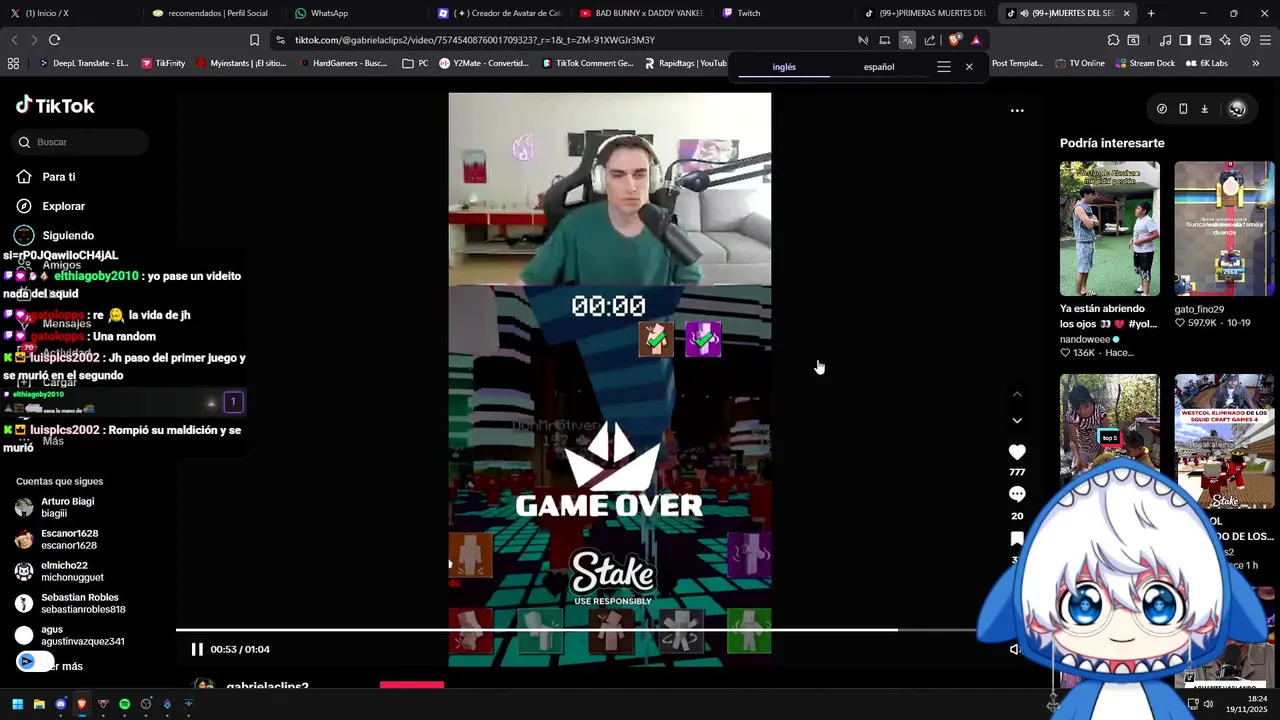The image size is (1280, 720).
Task: Focus the Buscar search field
Action: tap(81, 142)
